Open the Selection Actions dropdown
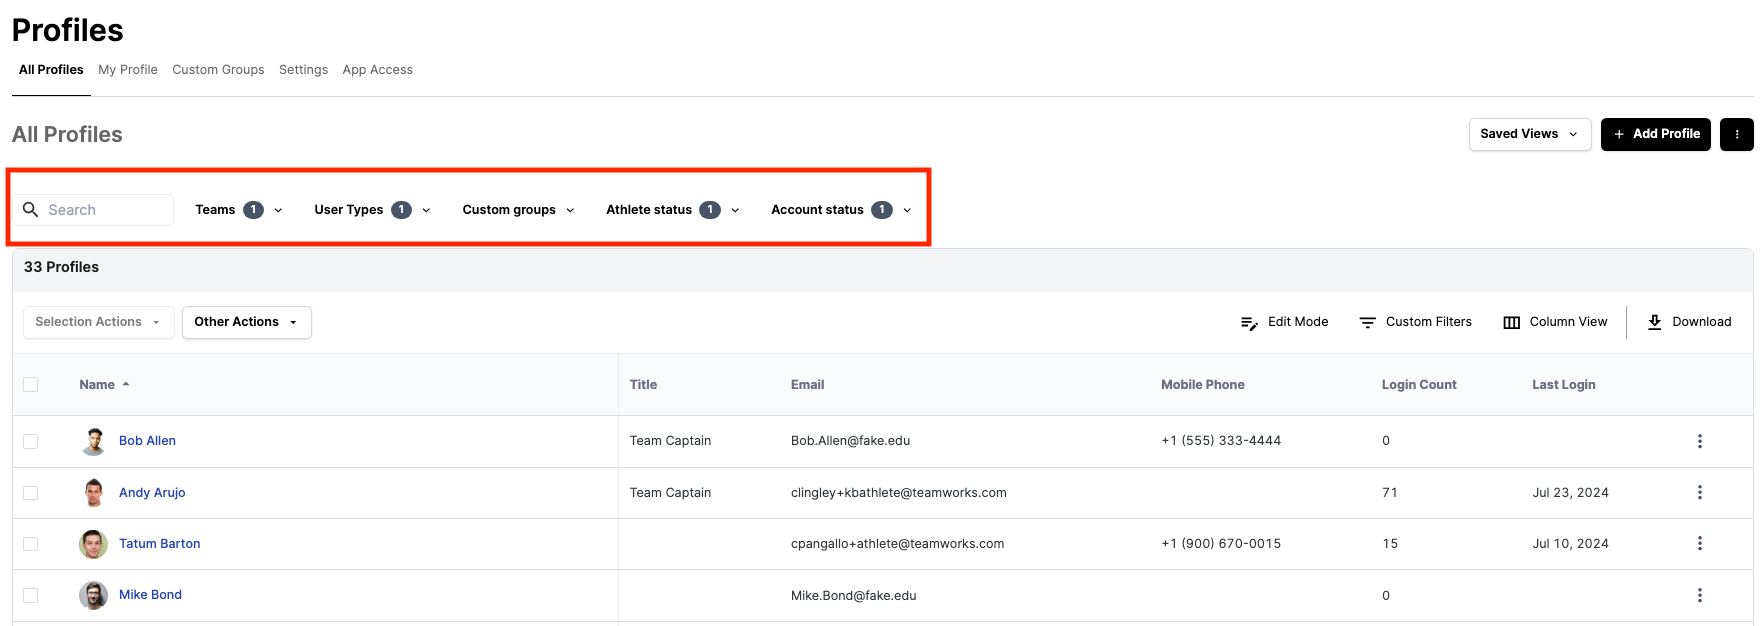This screenshot has height=626, width=1763. click(98, 322)
